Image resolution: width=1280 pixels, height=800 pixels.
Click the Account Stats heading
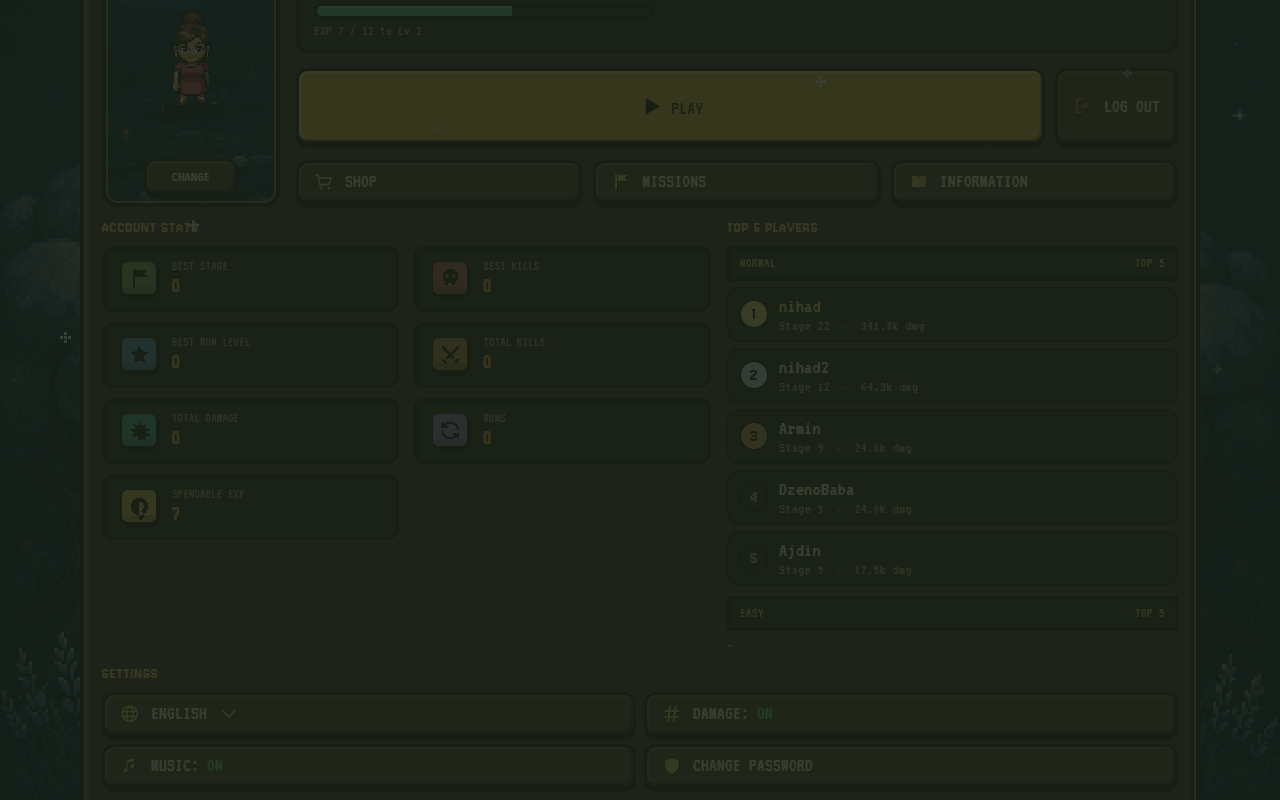150,227
